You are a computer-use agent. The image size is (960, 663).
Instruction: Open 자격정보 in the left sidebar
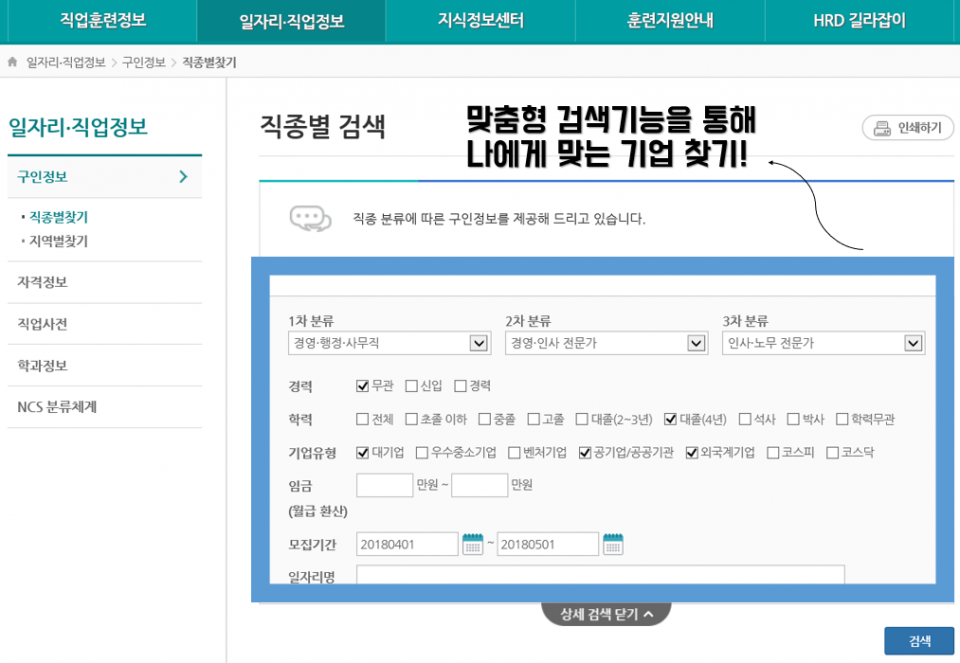click(43, 283)
